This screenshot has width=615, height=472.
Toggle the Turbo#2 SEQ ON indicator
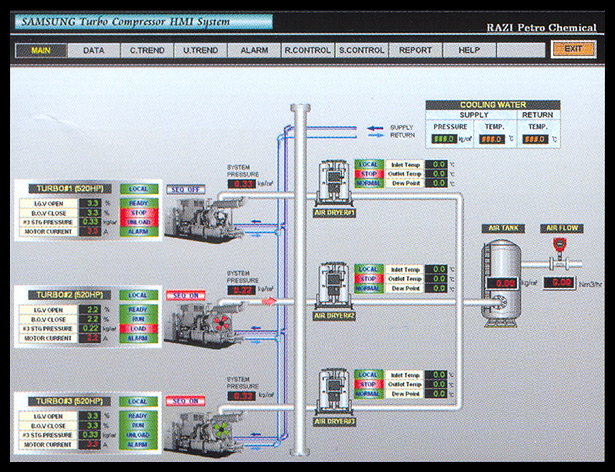pyautogui.click(x=186, y=295)
